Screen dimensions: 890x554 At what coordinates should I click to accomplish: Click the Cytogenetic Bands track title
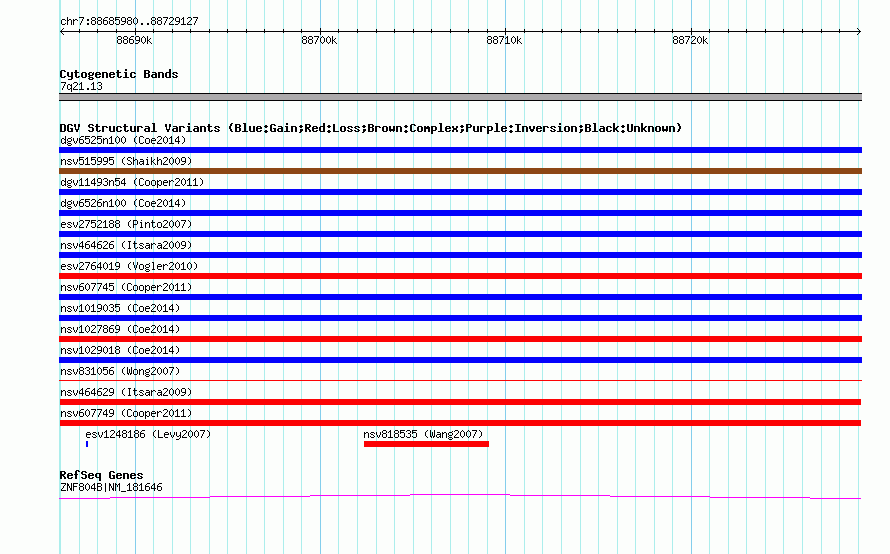pos(119,74)
